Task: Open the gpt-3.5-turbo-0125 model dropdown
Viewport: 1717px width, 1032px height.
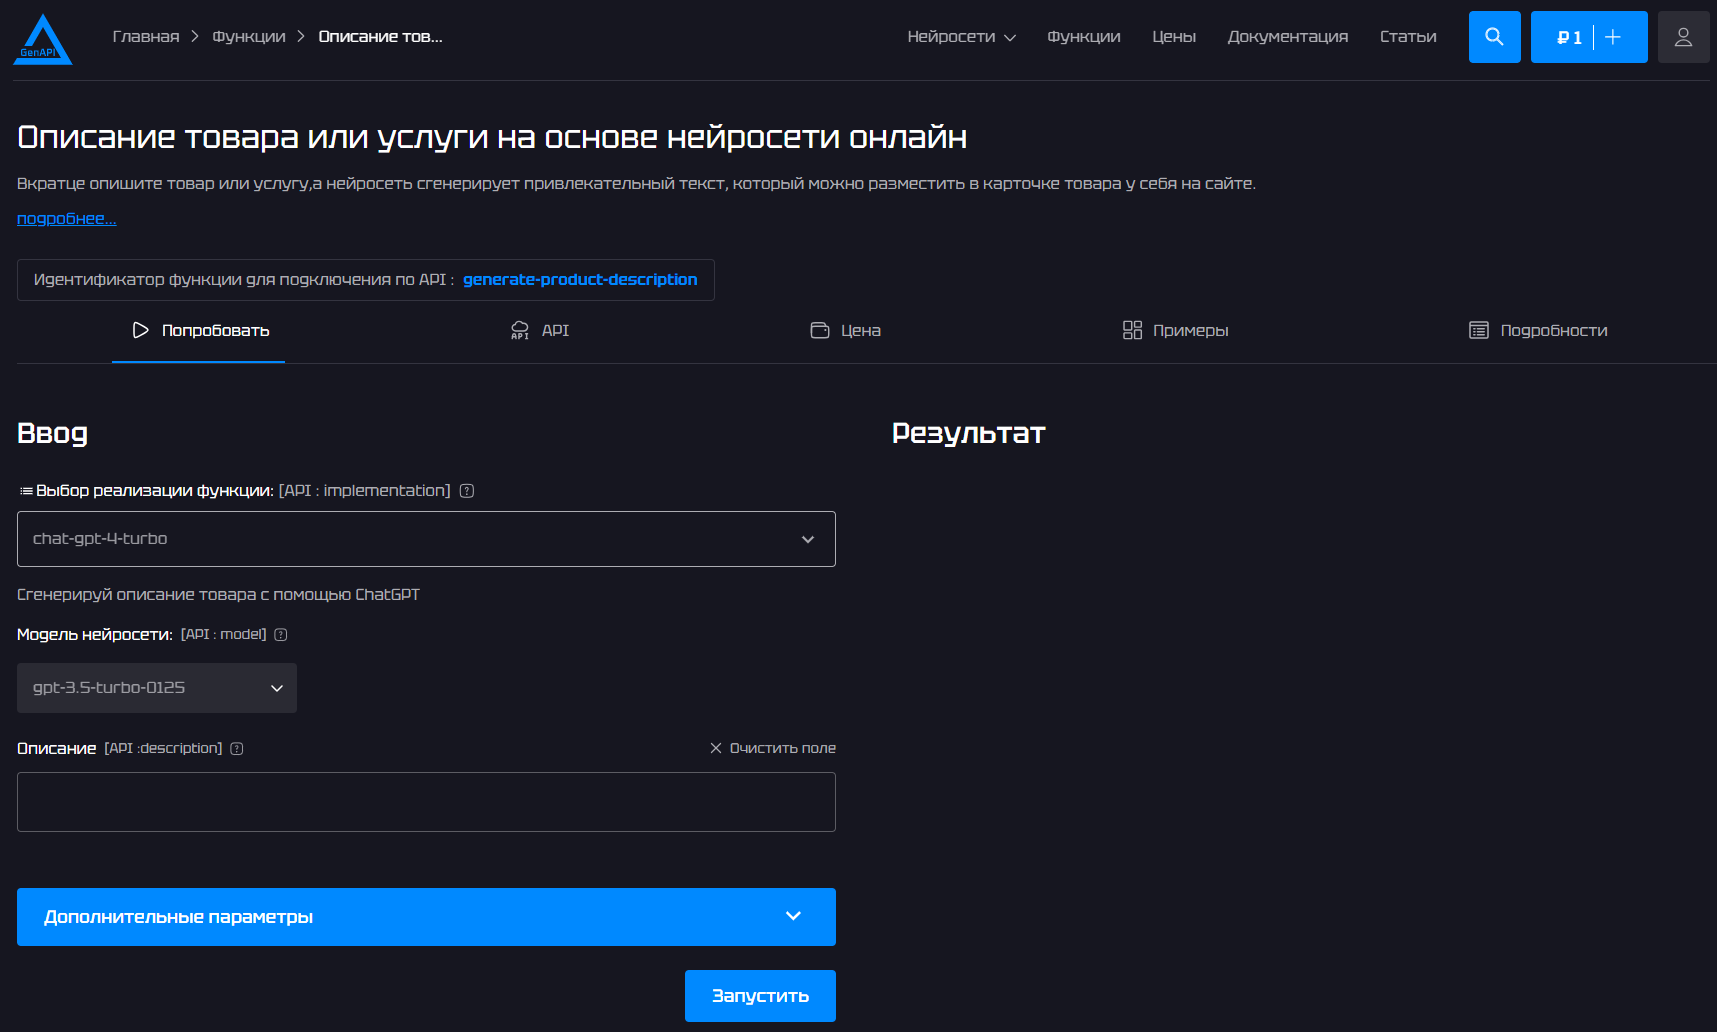Action: pos(157,688)
